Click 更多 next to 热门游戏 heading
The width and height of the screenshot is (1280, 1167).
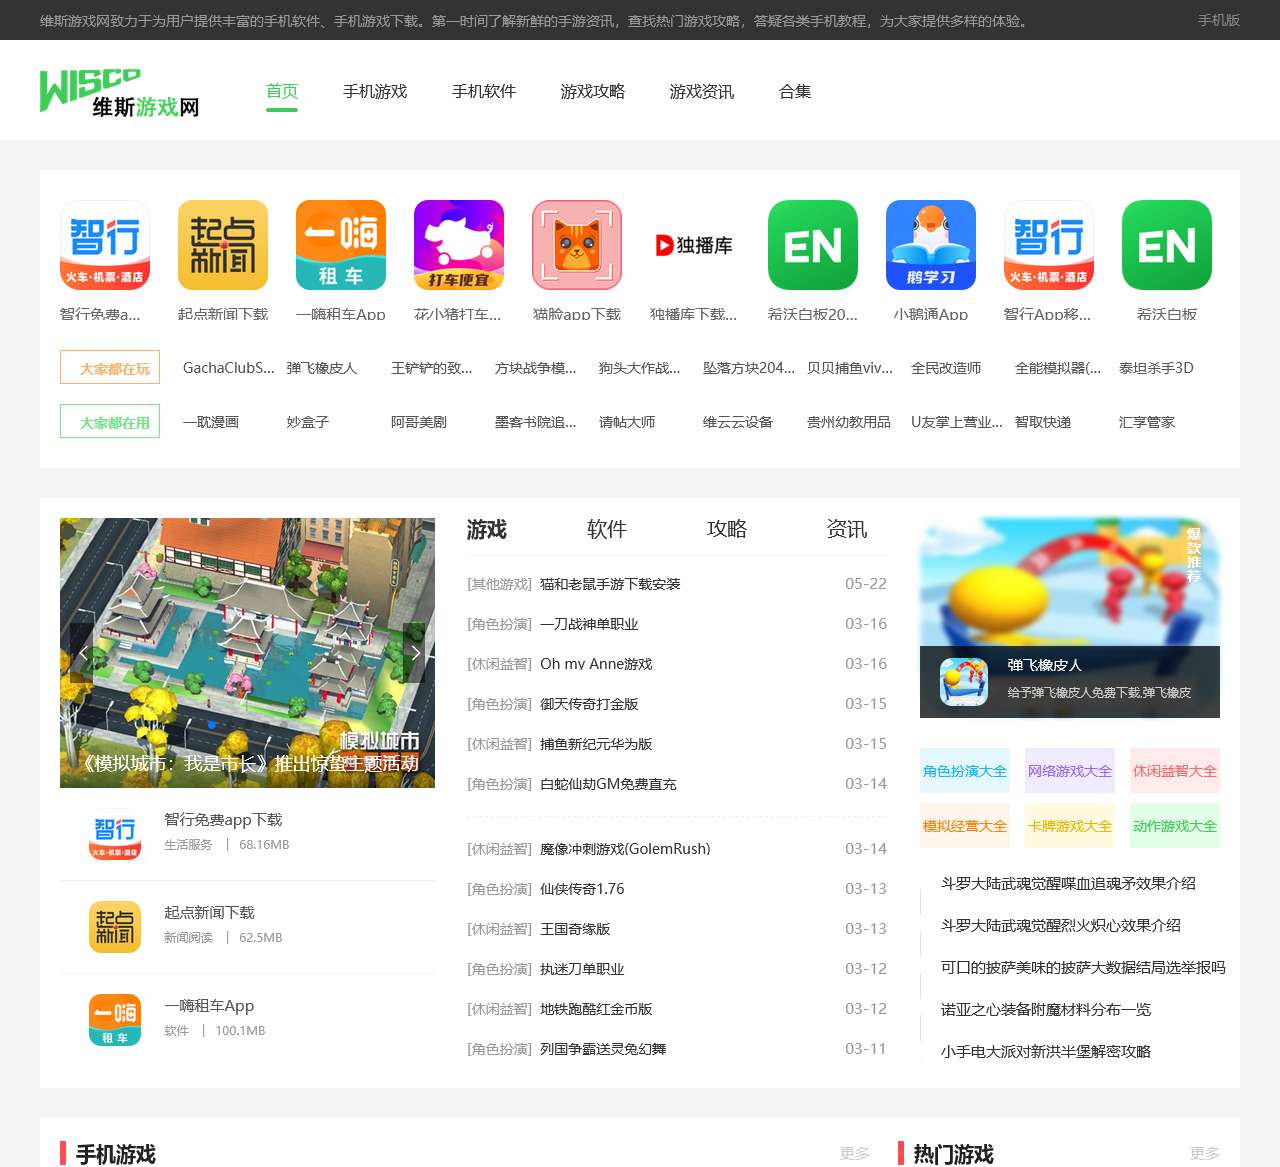tap(1205, 1154)
